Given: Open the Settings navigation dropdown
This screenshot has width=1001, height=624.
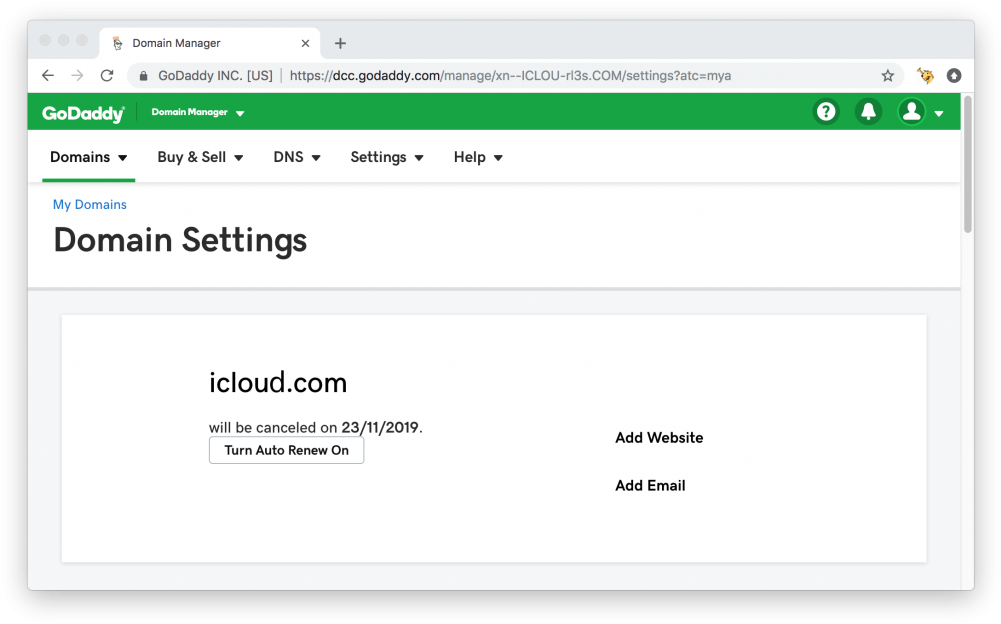Looking at the screenshot, I should [387, 157].
